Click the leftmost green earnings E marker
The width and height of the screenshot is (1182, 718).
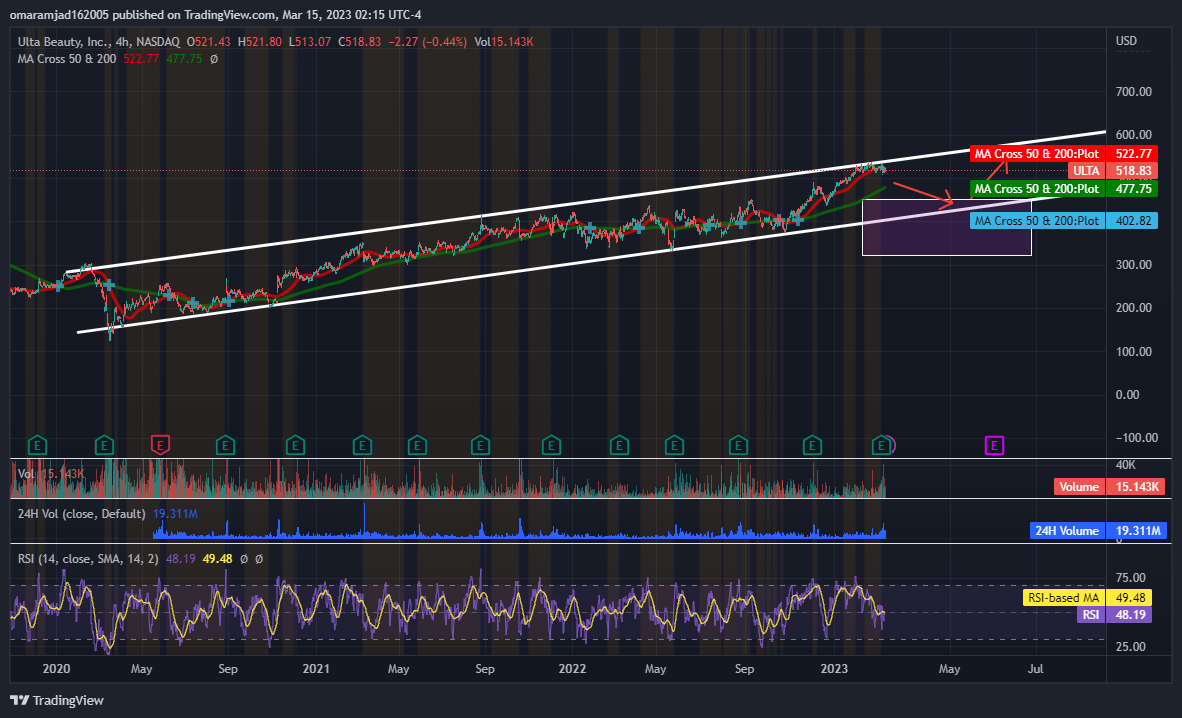pos(37,446)
